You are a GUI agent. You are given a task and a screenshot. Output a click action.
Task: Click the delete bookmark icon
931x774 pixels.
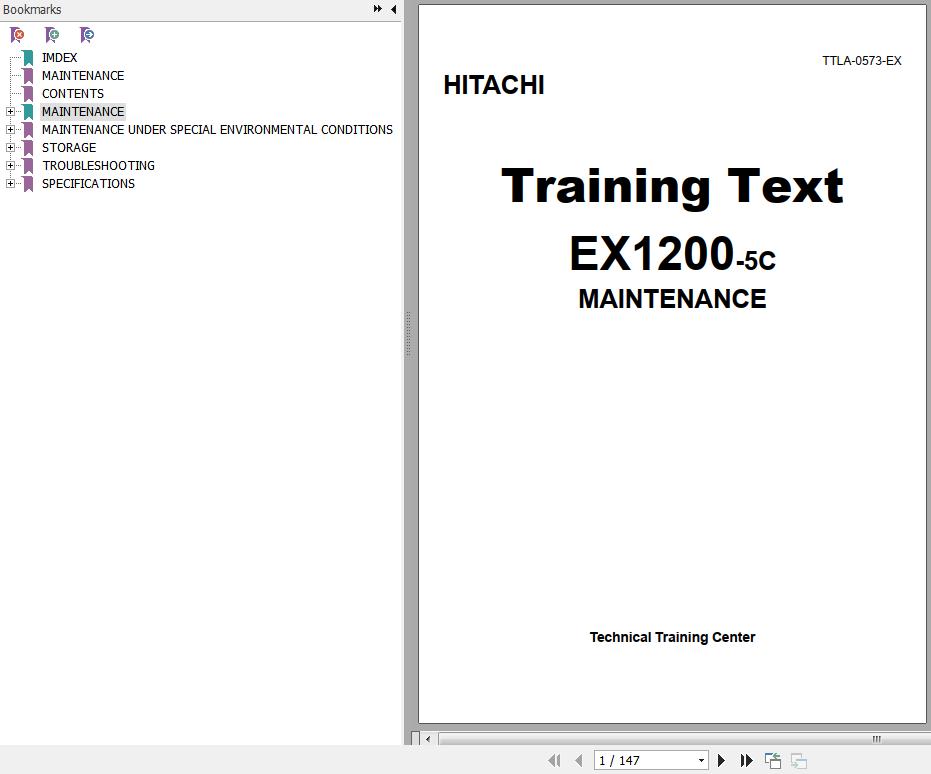(17, 36)
